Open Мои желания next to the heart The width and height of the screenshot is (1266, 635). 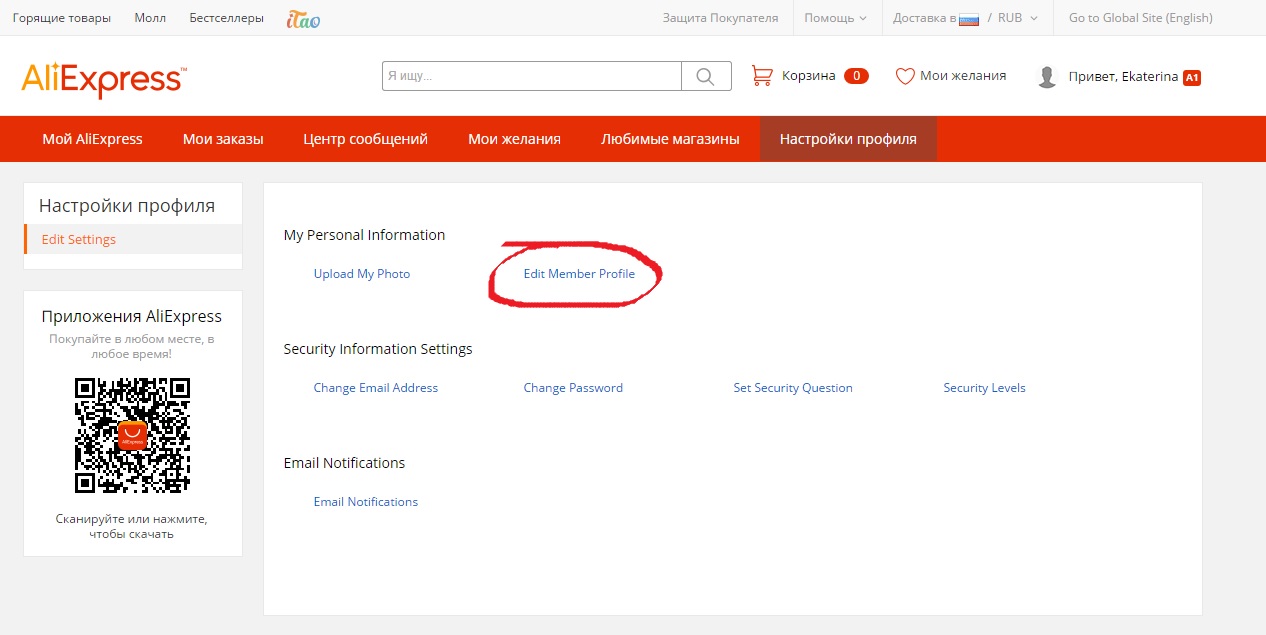(963, 76)
